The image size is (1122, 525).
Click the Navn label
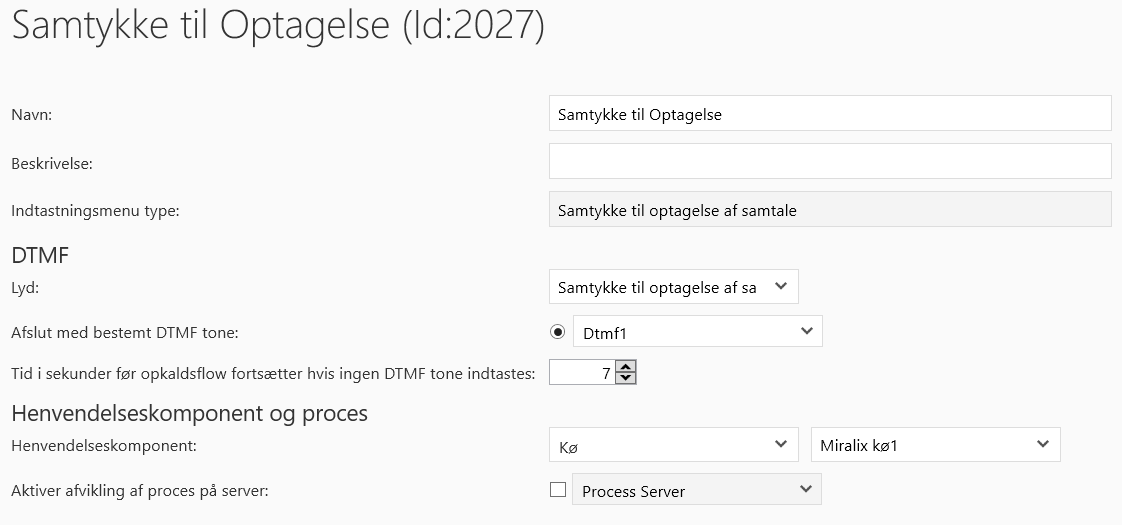31,115
